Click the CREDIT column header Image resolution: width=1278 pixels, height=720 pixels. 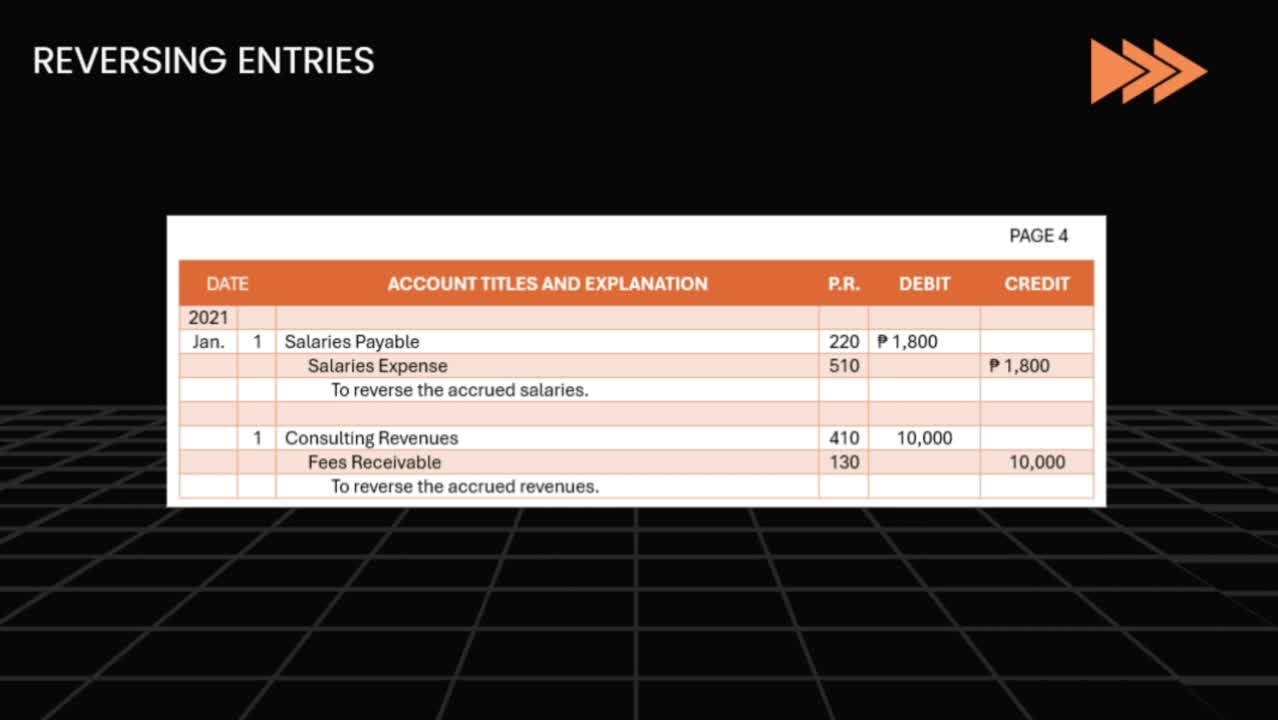tap(1036, 284)
